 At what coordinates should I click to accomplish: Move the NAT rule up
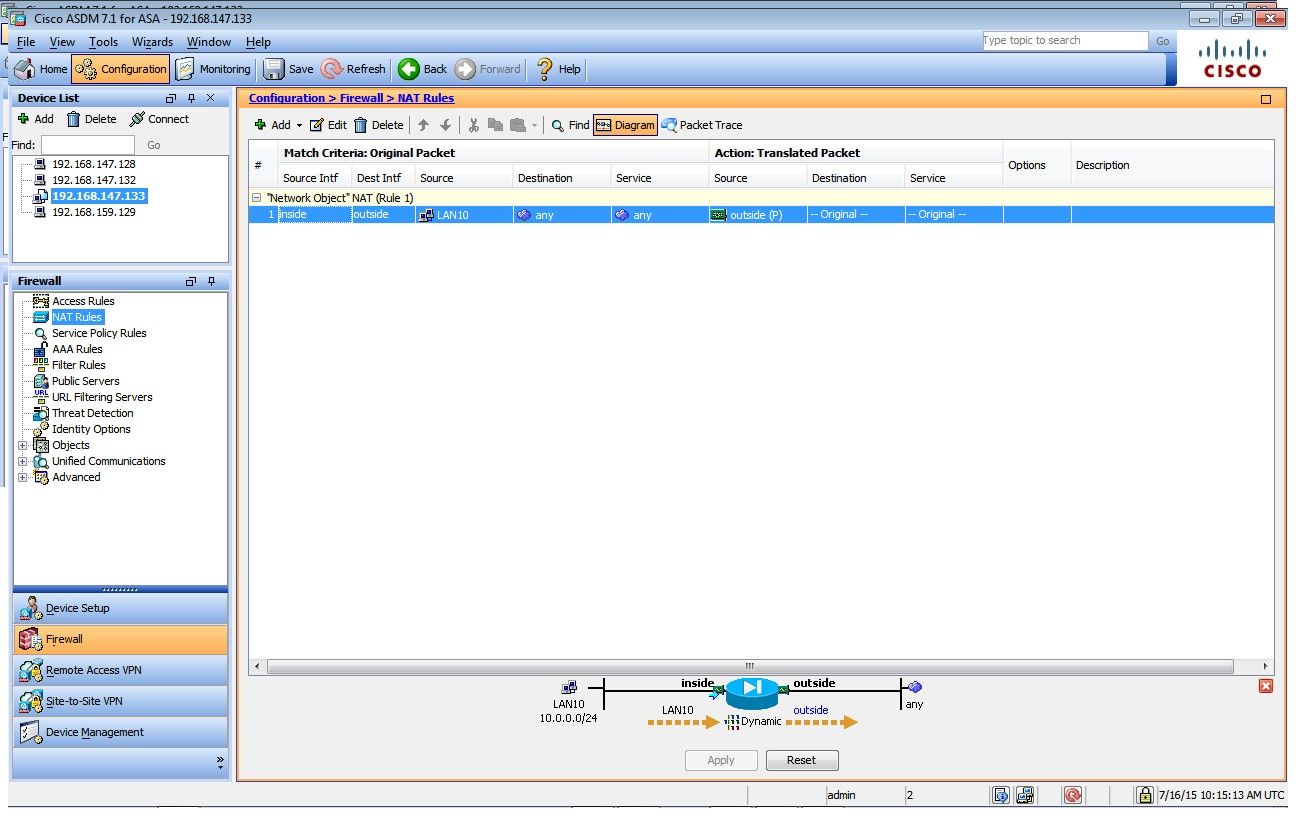[423, 125]
